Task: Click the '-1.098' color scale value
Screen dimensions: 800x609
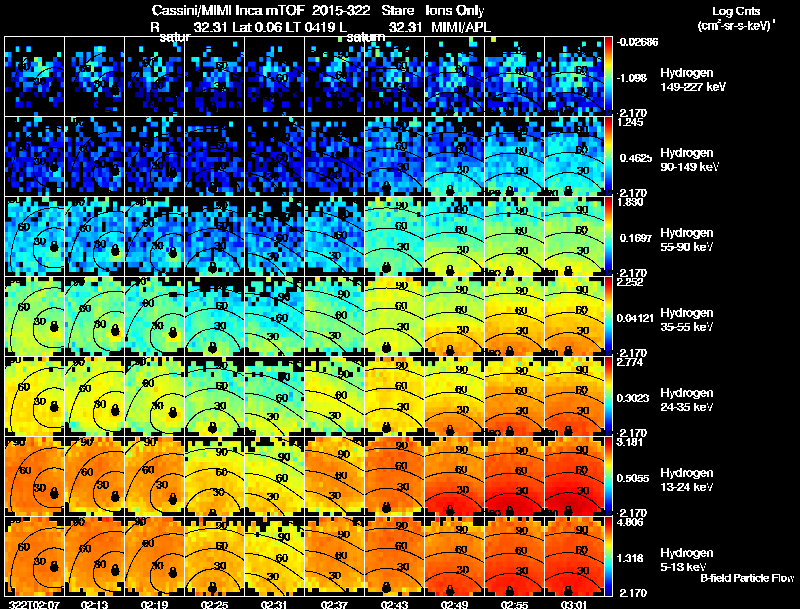Action: click(x=632, y=78)
